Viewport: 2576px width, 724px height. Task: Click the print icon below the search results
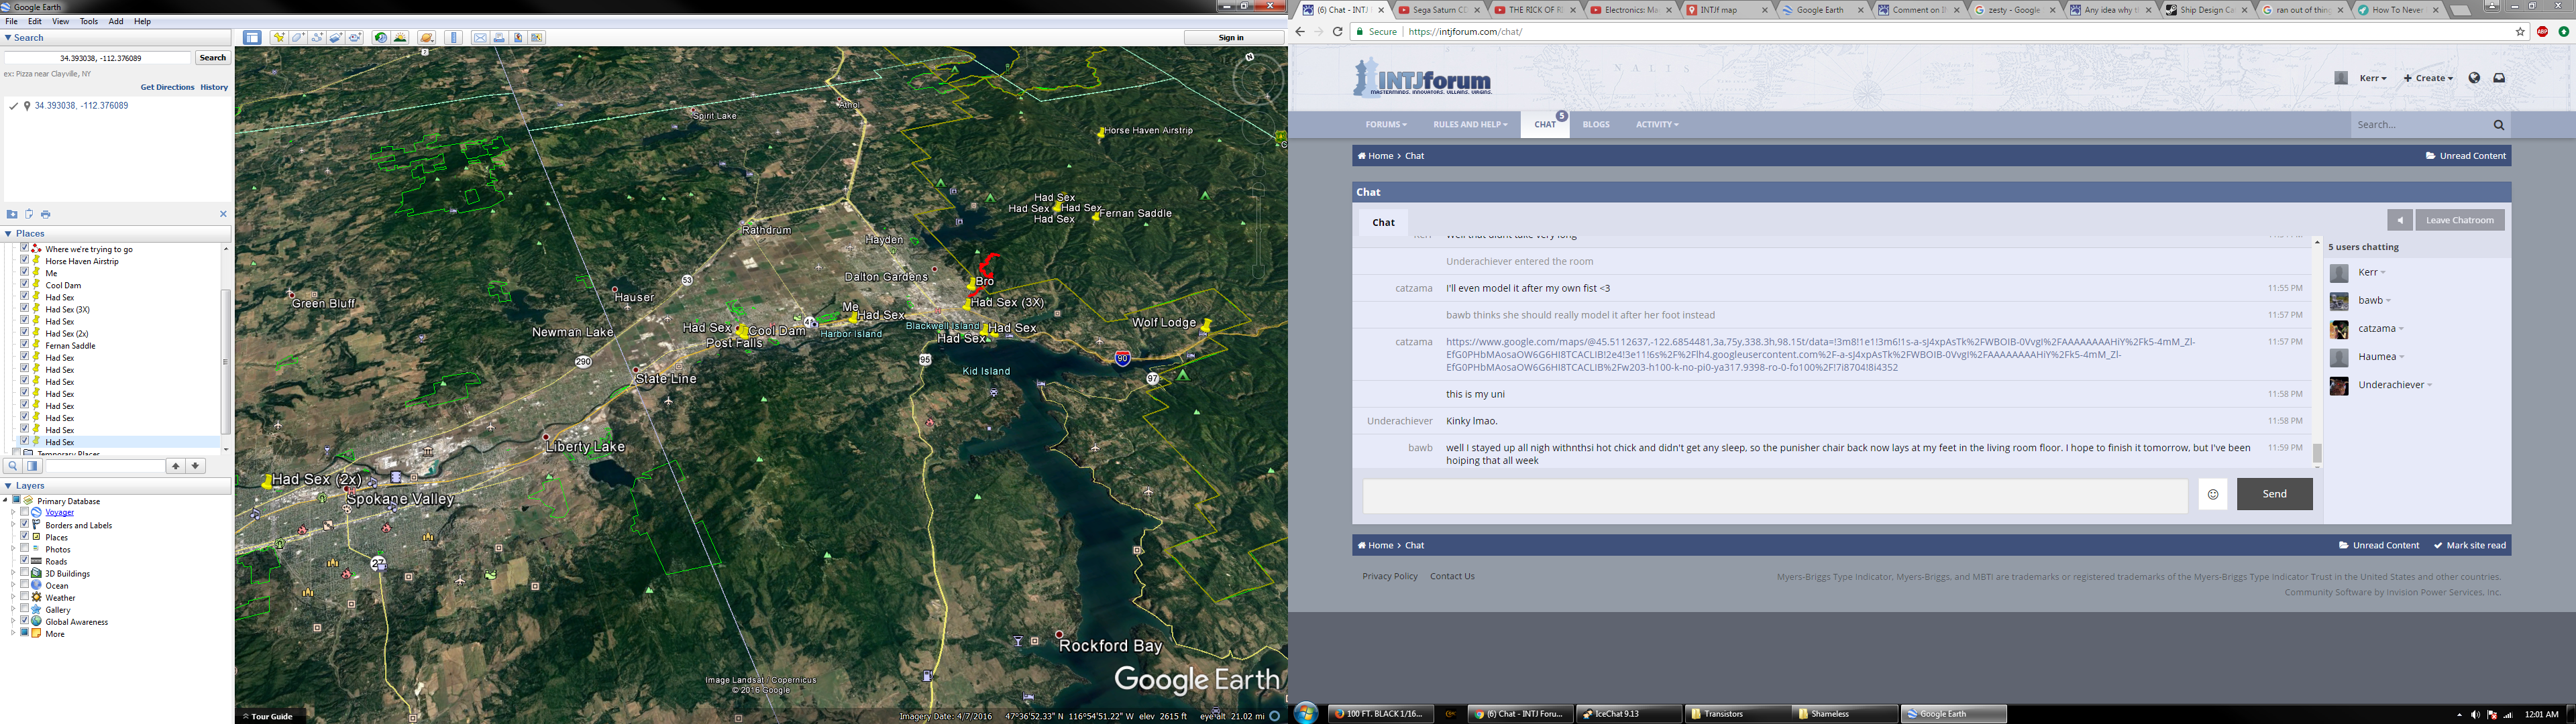46,214
